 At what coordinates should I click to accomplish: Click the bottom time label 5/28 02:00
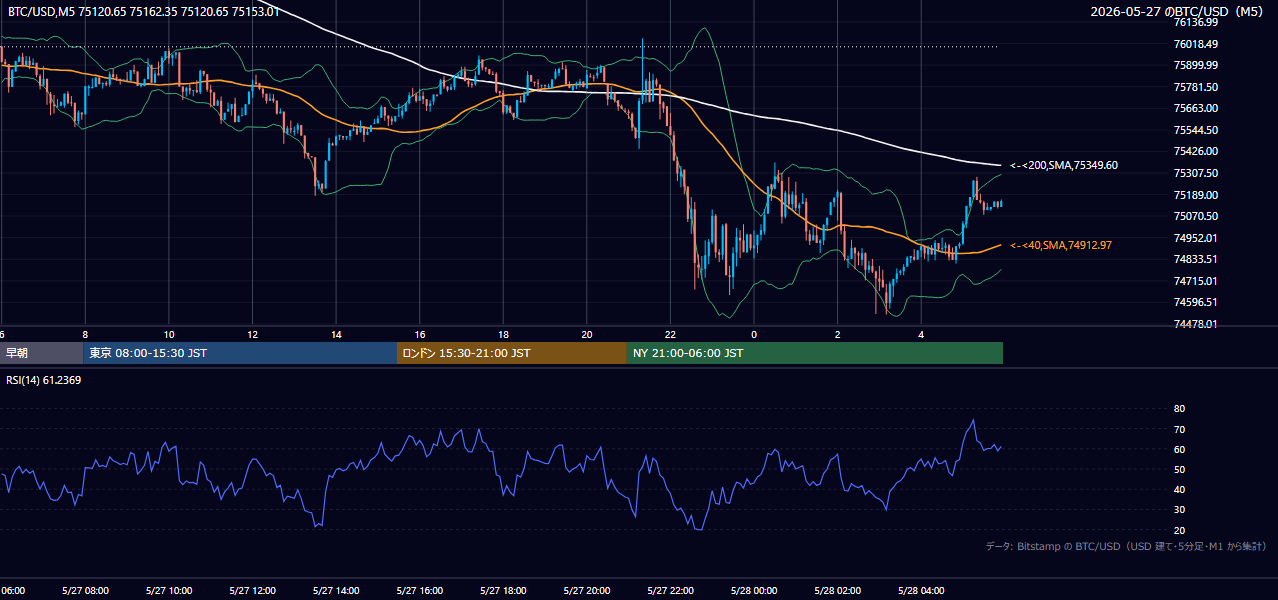pos(837,590)
